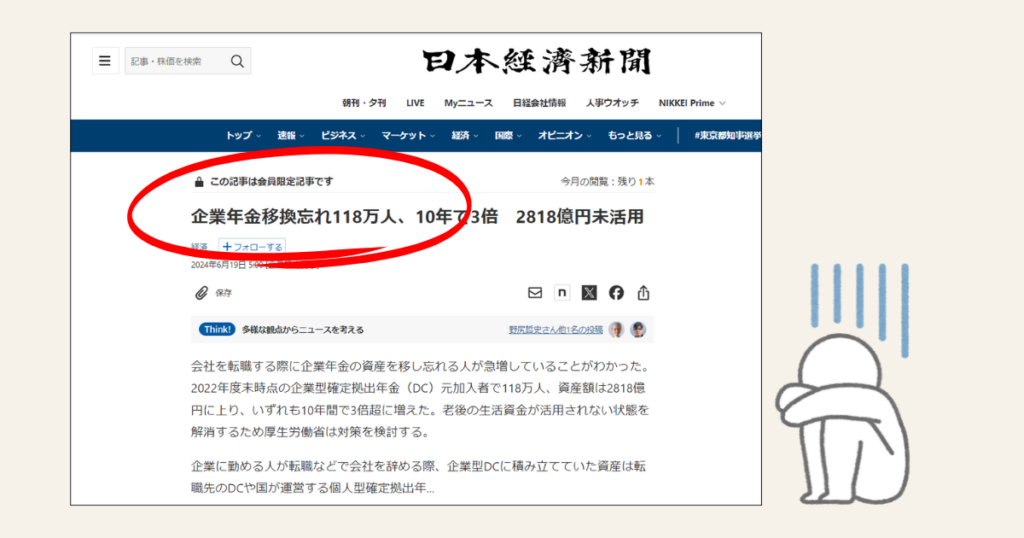
Task: Expand the NIKKEI Prime dropdown
Action: click(692, 103)
